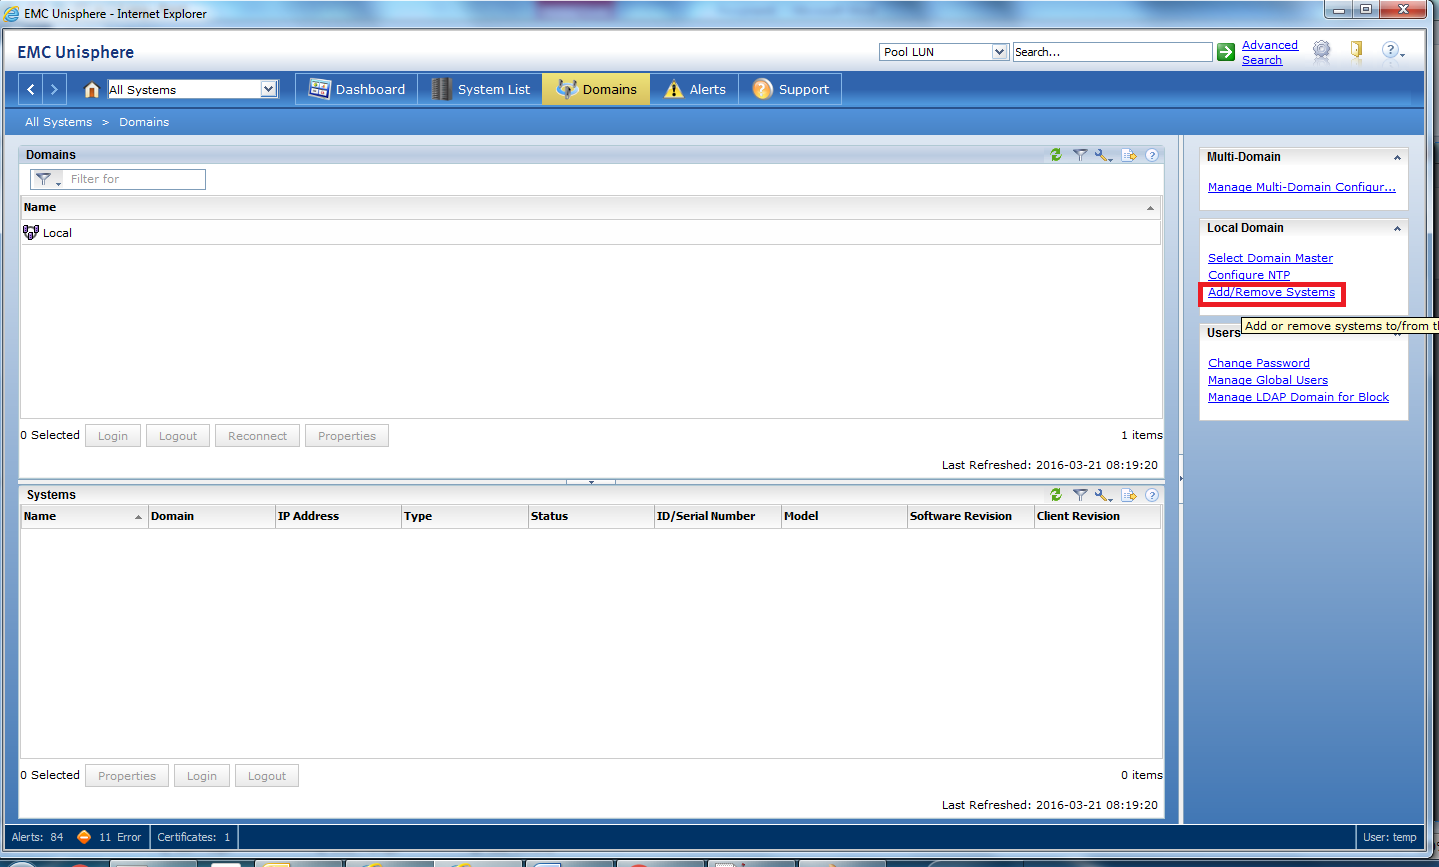The width and height of the screenshot is (1439, 867).
Task: Click Logout in the Systems panel
Action: [267, 776]
